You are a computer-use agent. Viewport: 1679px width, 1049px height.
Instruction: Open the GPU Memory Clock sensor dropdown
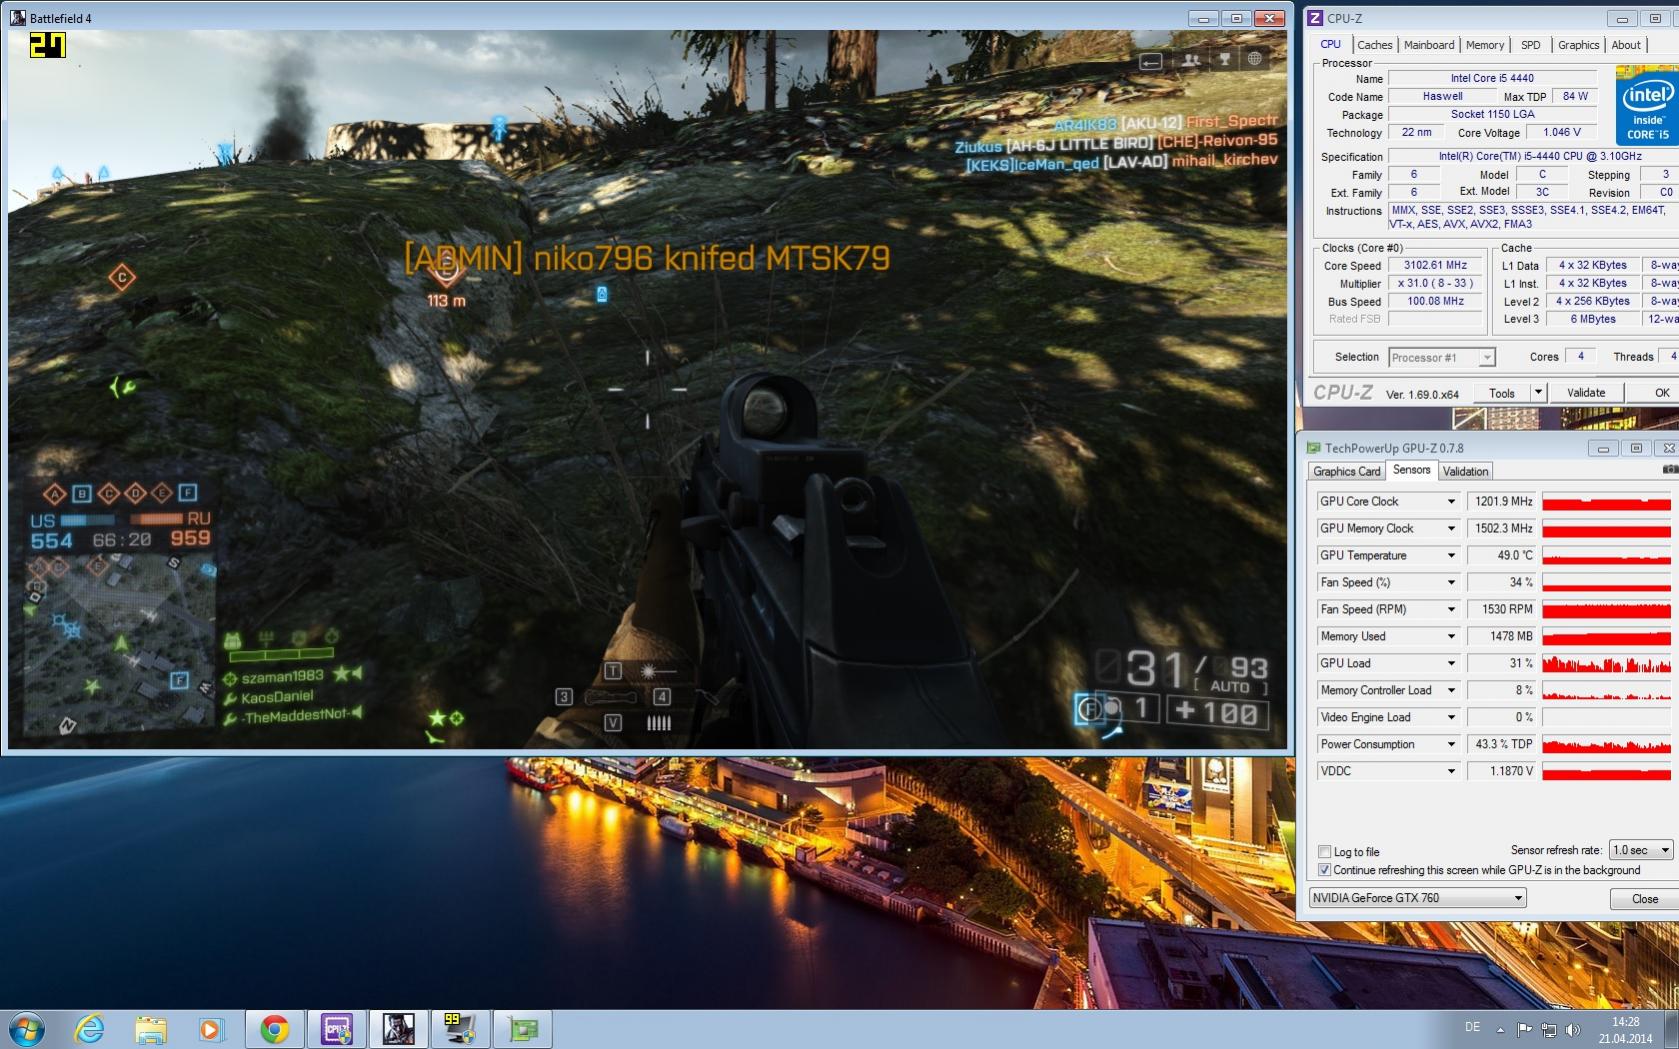coord(1451,528)
